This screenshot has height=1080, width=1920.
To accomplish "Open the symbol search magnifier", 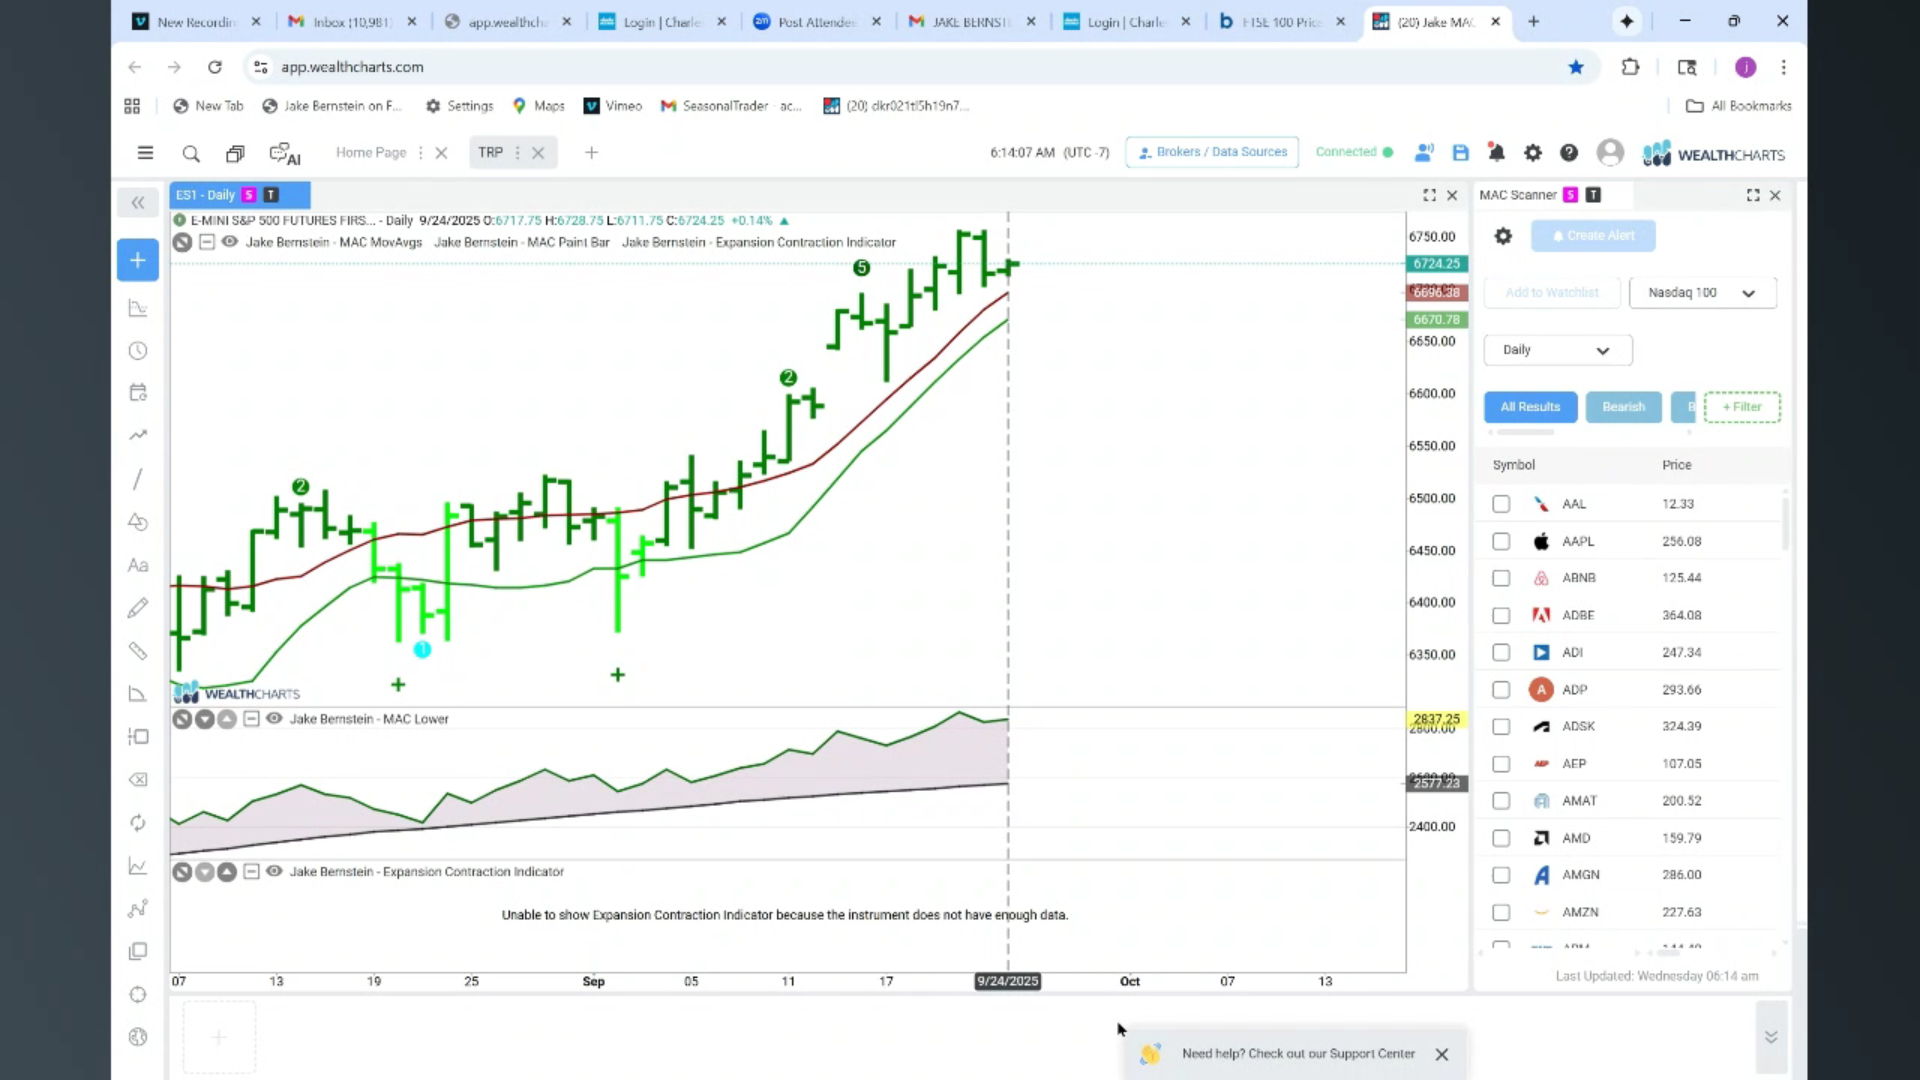I will [x=191, y=153].
